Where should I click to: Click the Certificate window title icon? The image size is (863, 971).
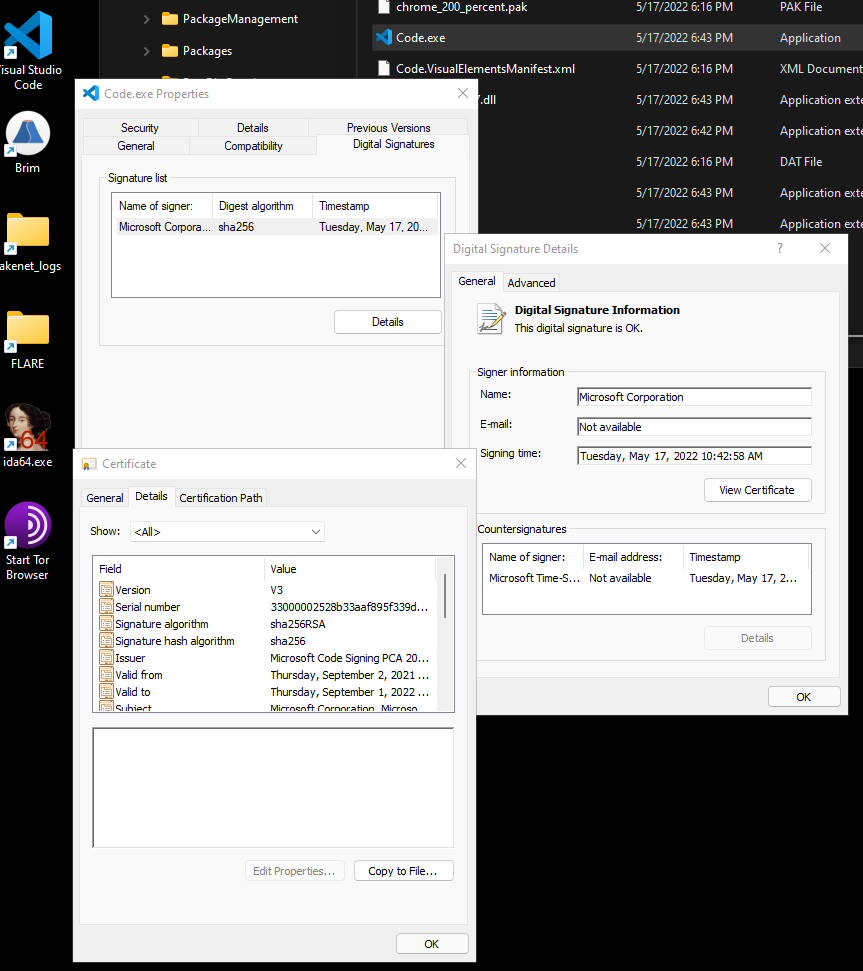coord(89,464)
